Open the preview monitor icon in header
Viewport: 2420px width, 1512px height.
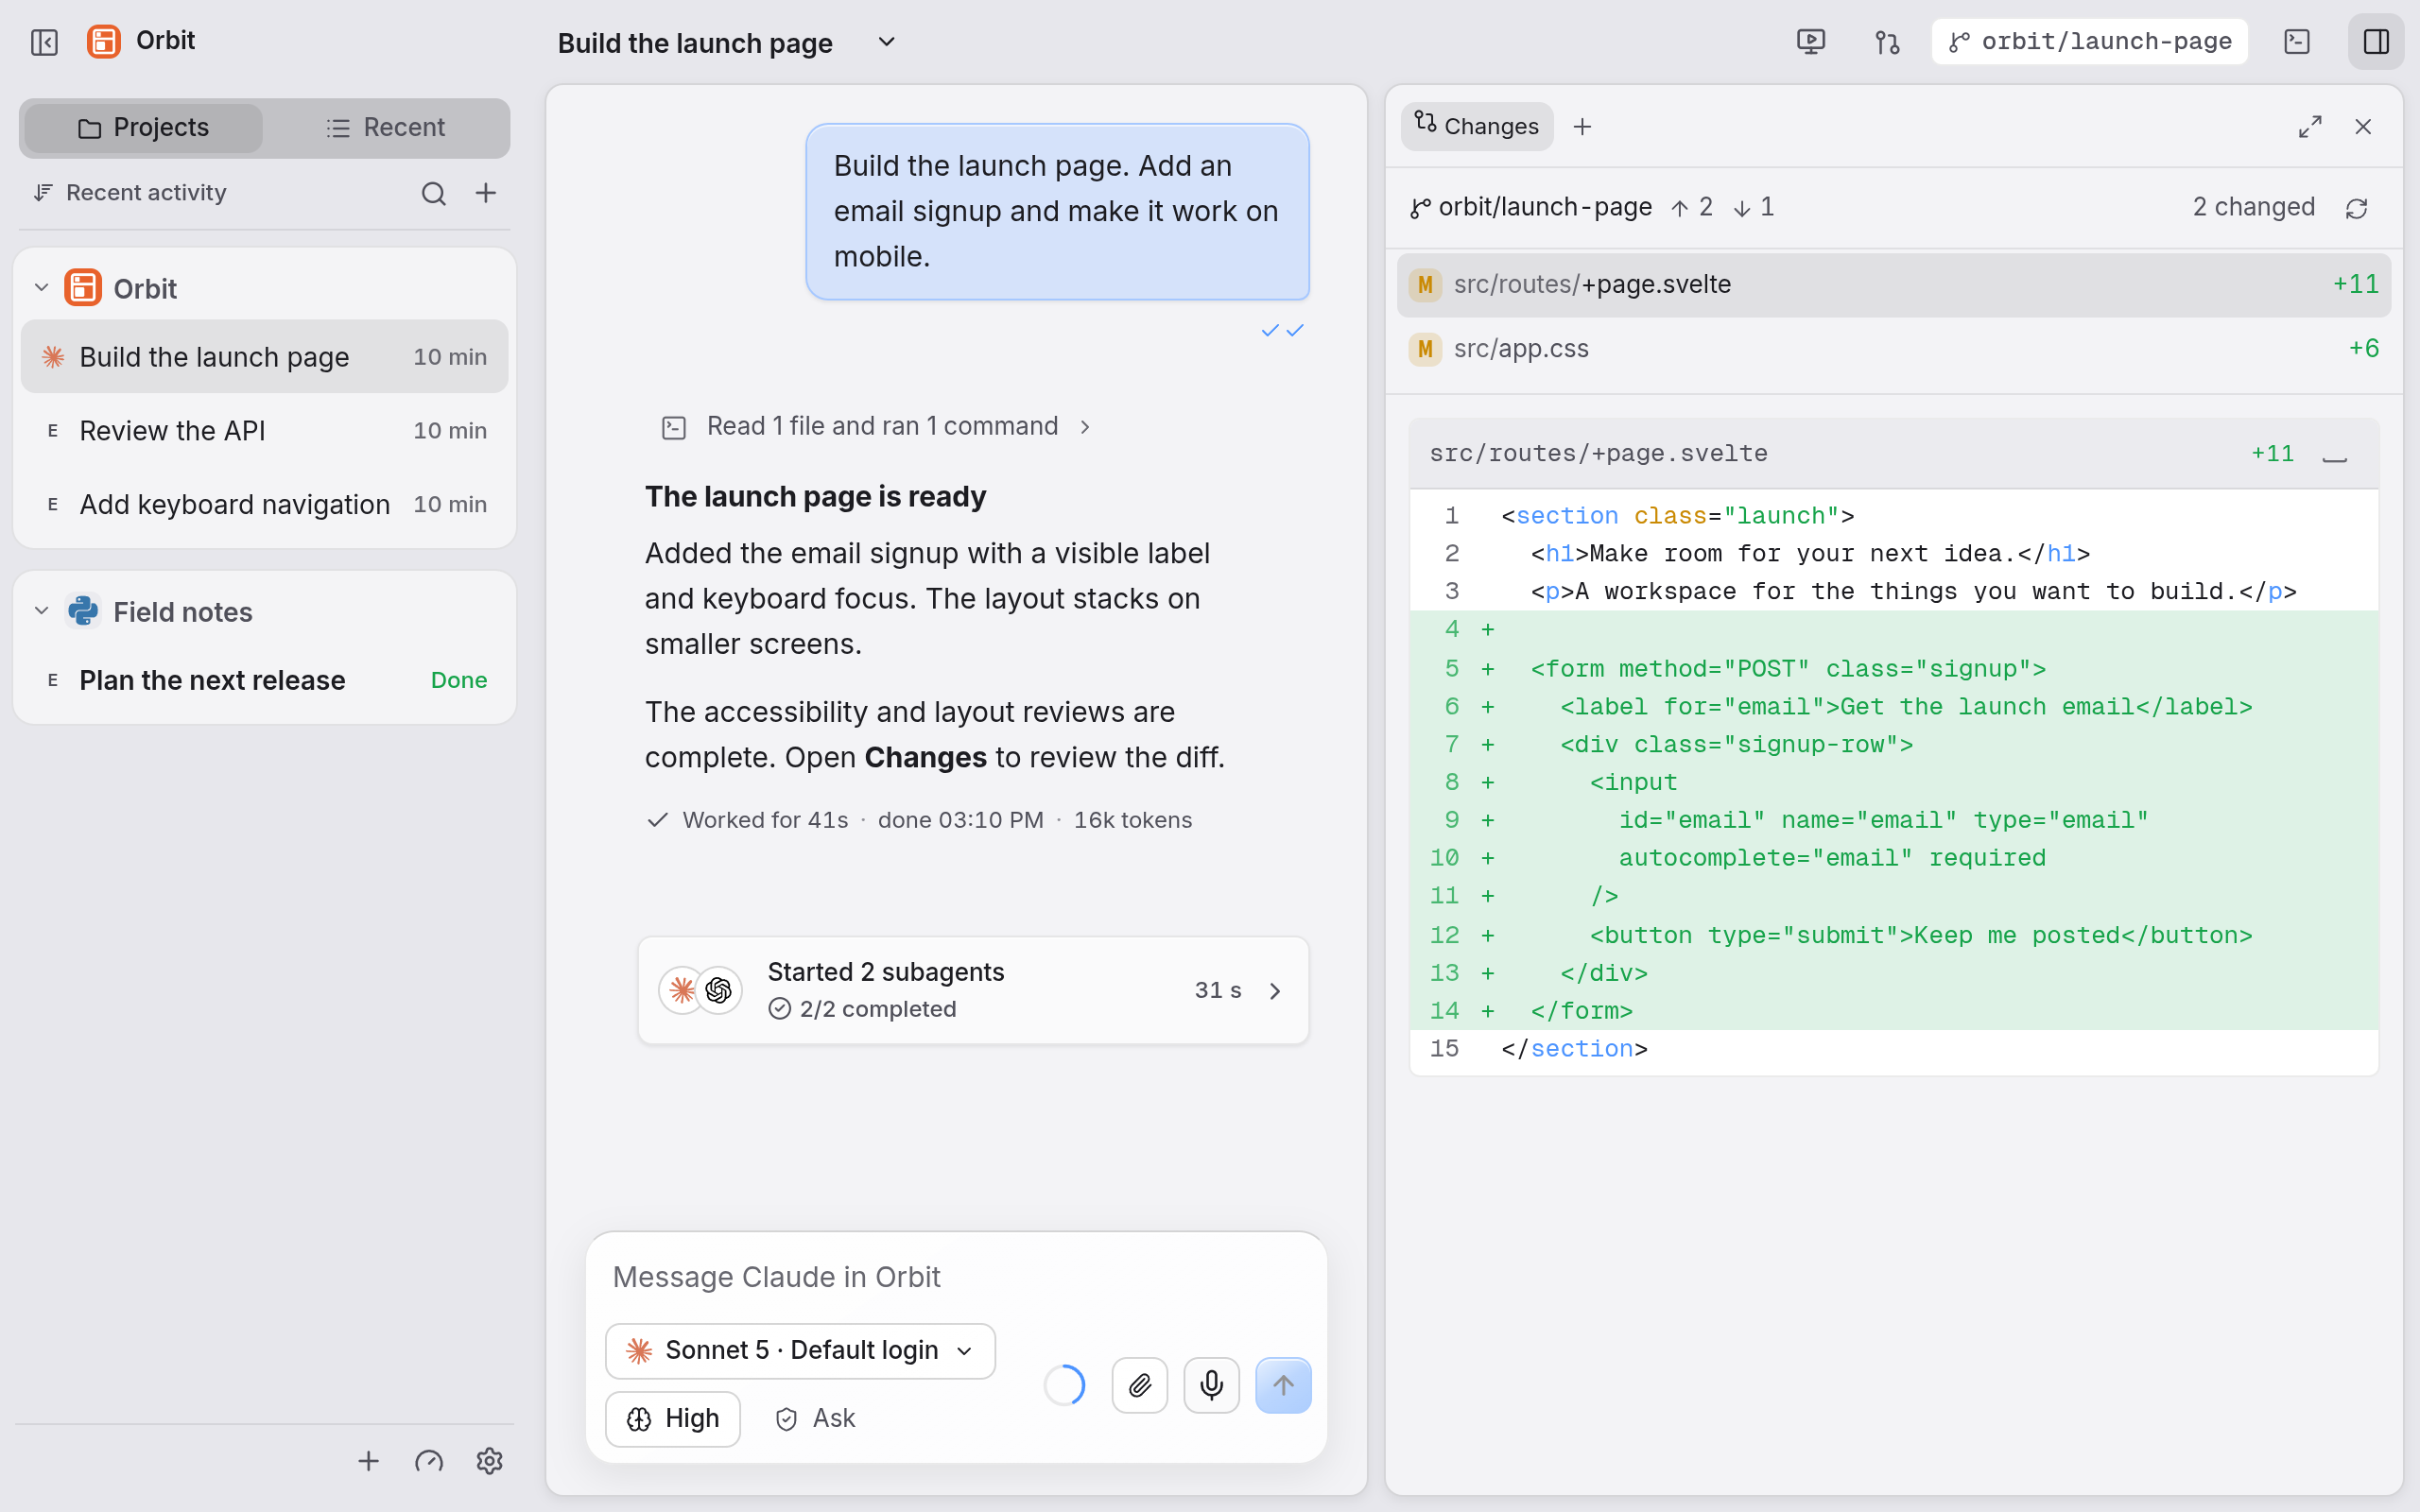(1811, 42)
